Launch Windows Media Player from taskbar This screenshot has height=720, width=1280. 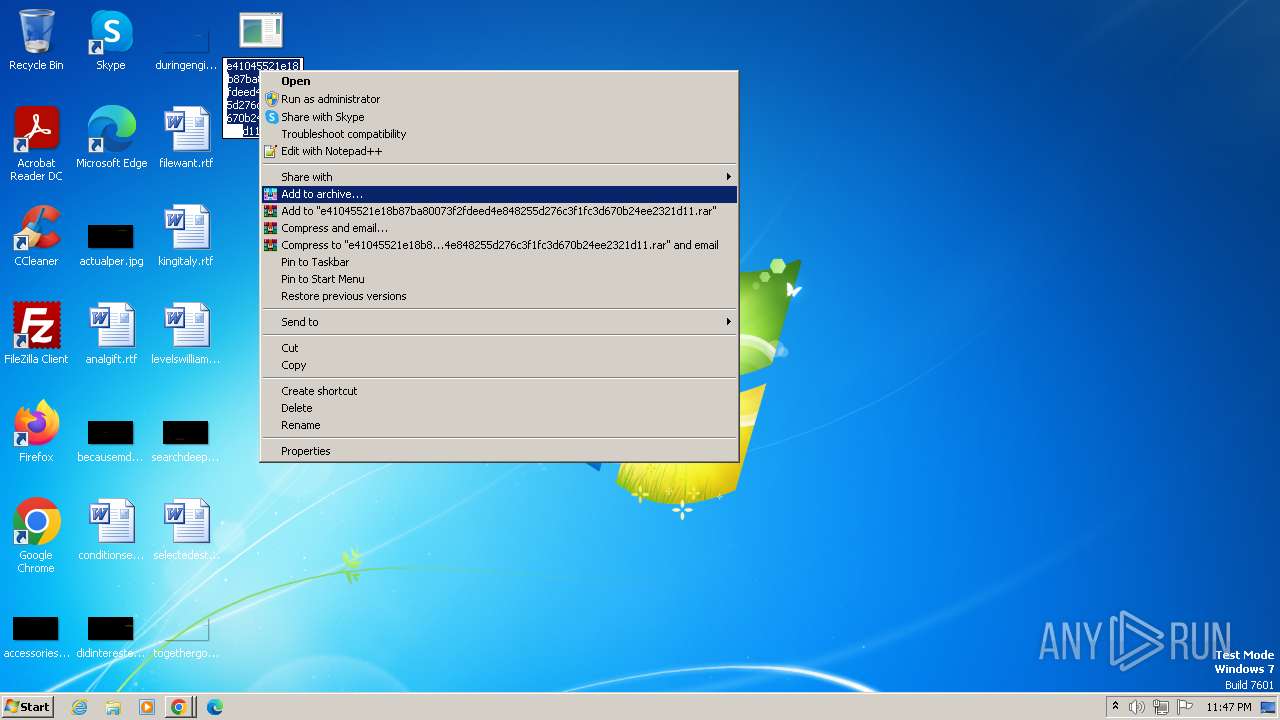click(146, 707)
